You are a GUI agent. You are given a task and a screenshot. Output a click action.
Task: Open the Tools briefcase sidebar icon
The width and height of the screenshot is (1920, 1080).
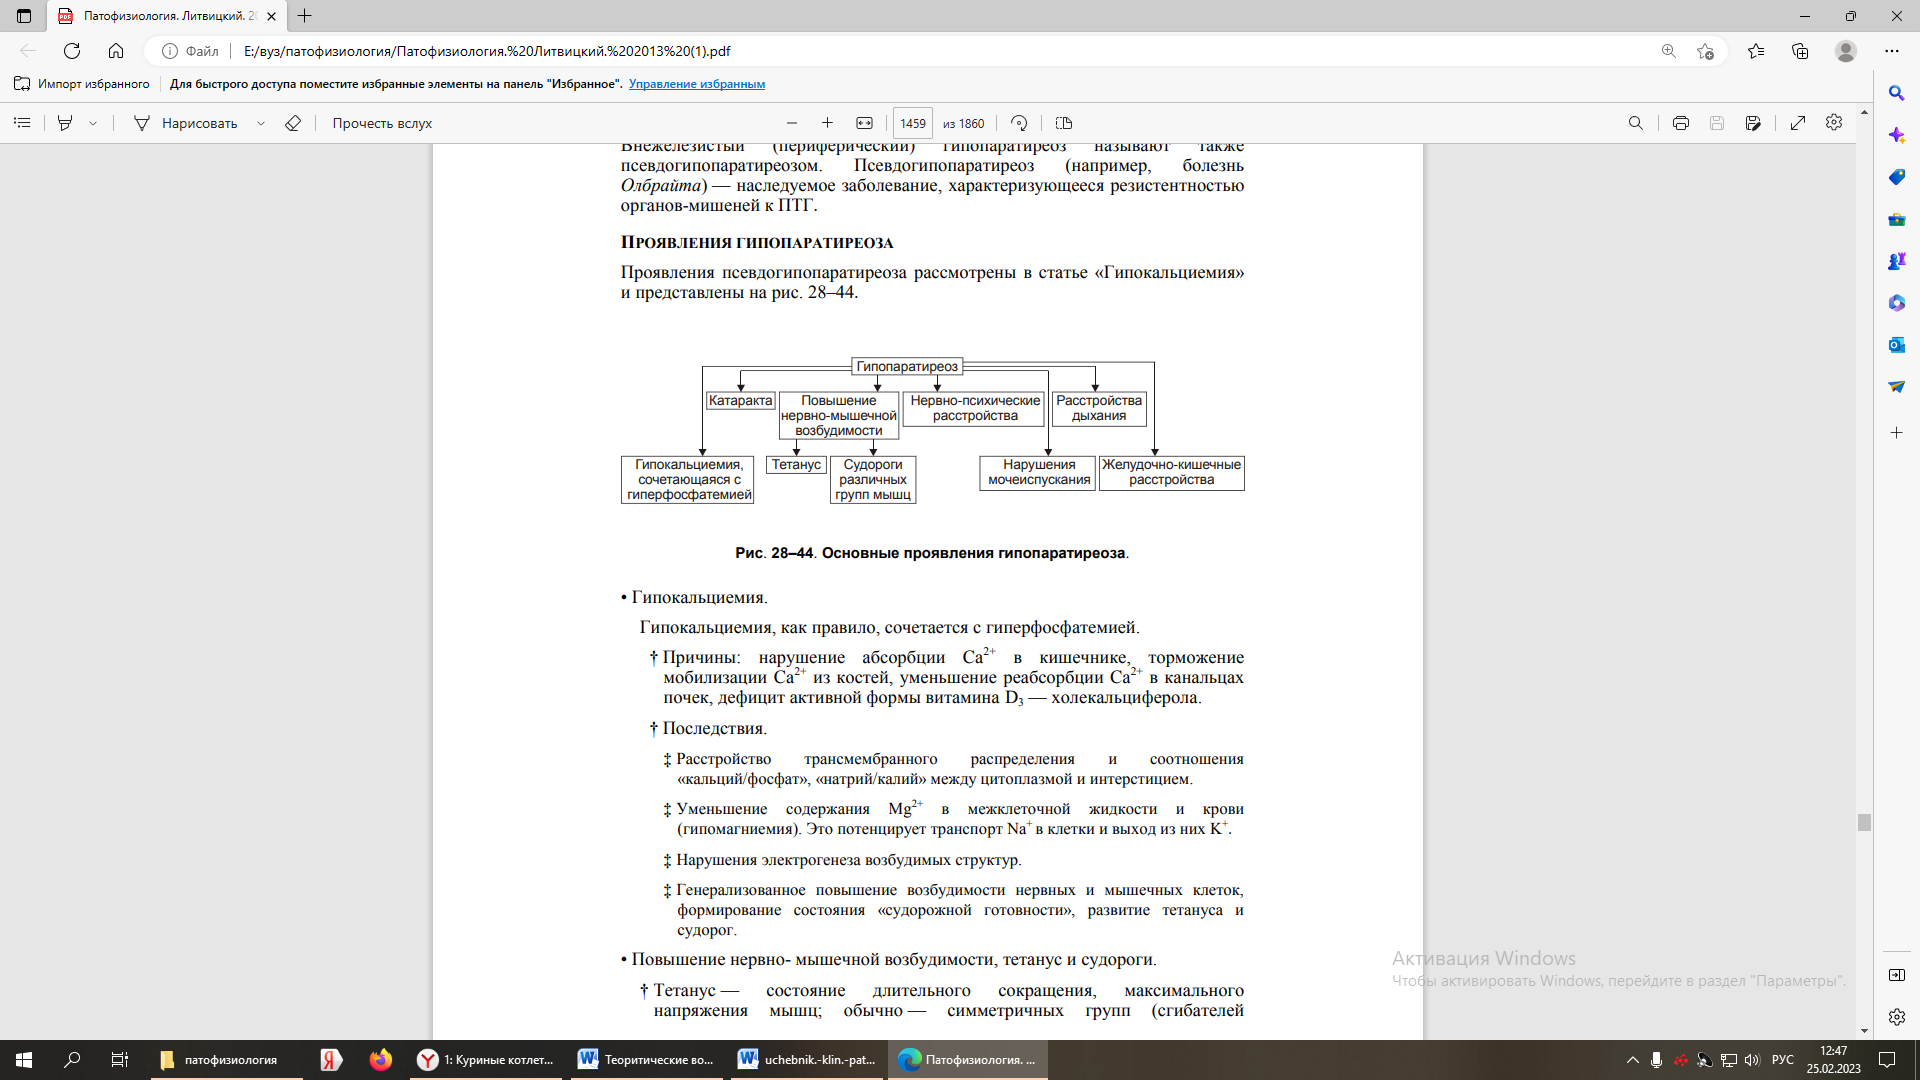[1896, 219]
